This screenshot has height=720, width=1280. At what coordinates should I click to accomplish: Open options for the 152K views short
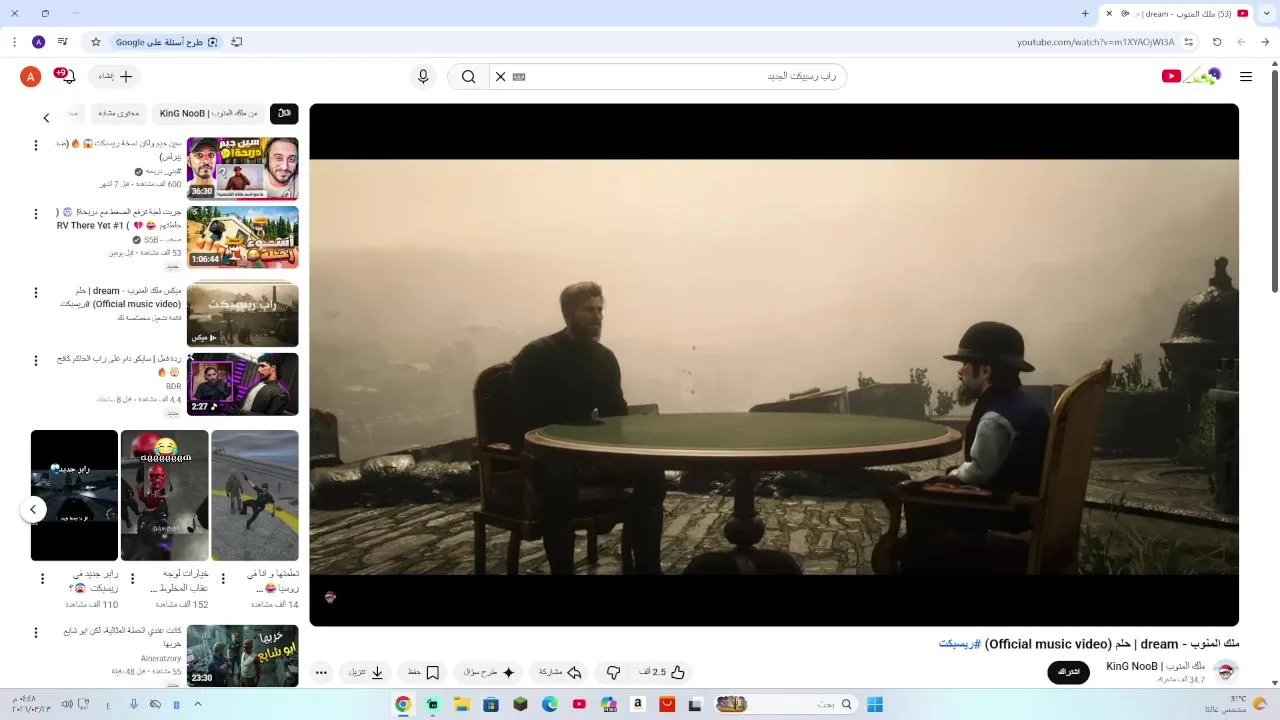(x=132, y=579)
